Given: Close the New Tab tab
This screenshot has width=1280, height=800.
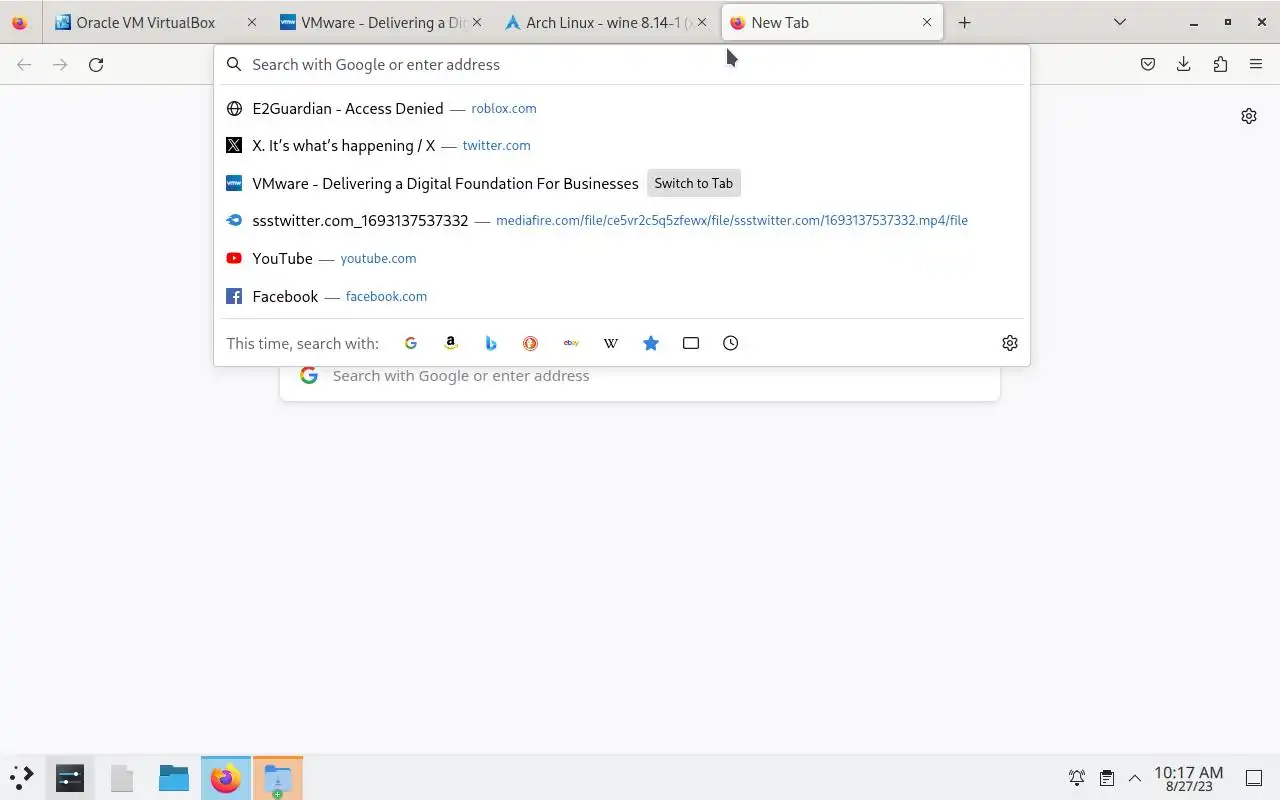Looking at the screenshot, I should 927,22.
